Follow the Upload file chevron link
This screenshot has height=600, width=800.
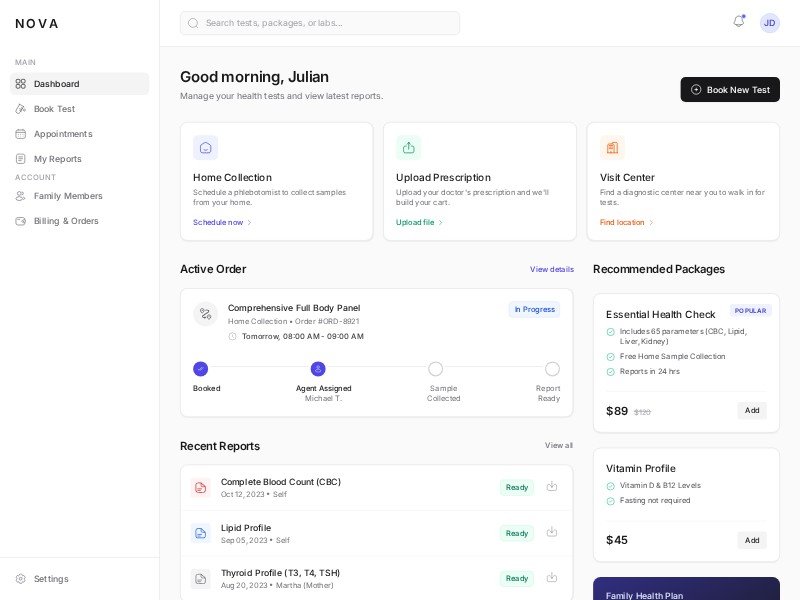[x=419, y=222]
